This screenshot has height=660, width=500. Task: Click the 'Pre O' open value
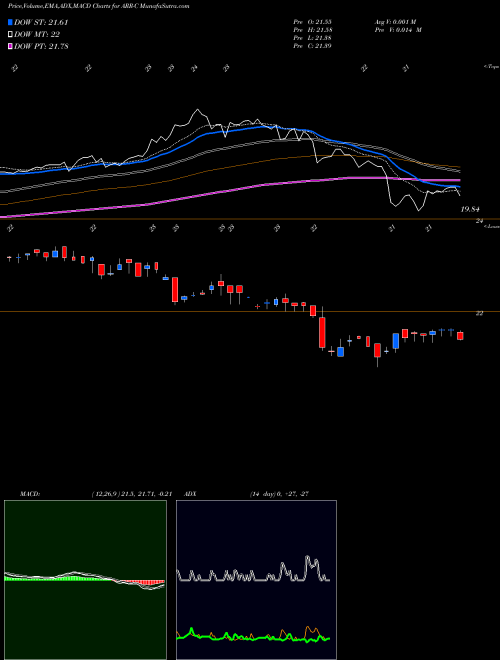(312, 22)
